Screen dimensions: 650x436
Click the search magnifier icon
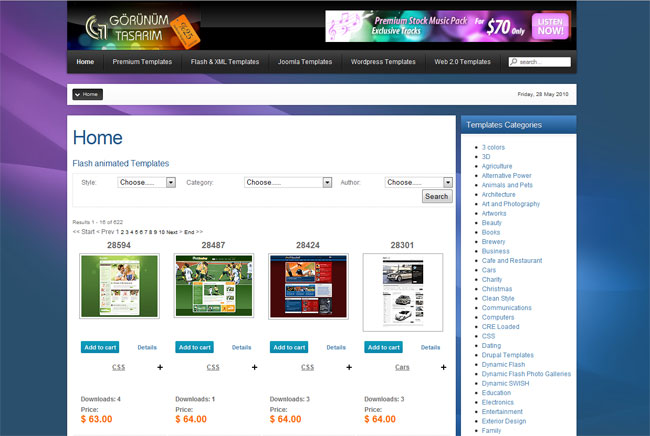pyautogui.click(x=514, y=62)
